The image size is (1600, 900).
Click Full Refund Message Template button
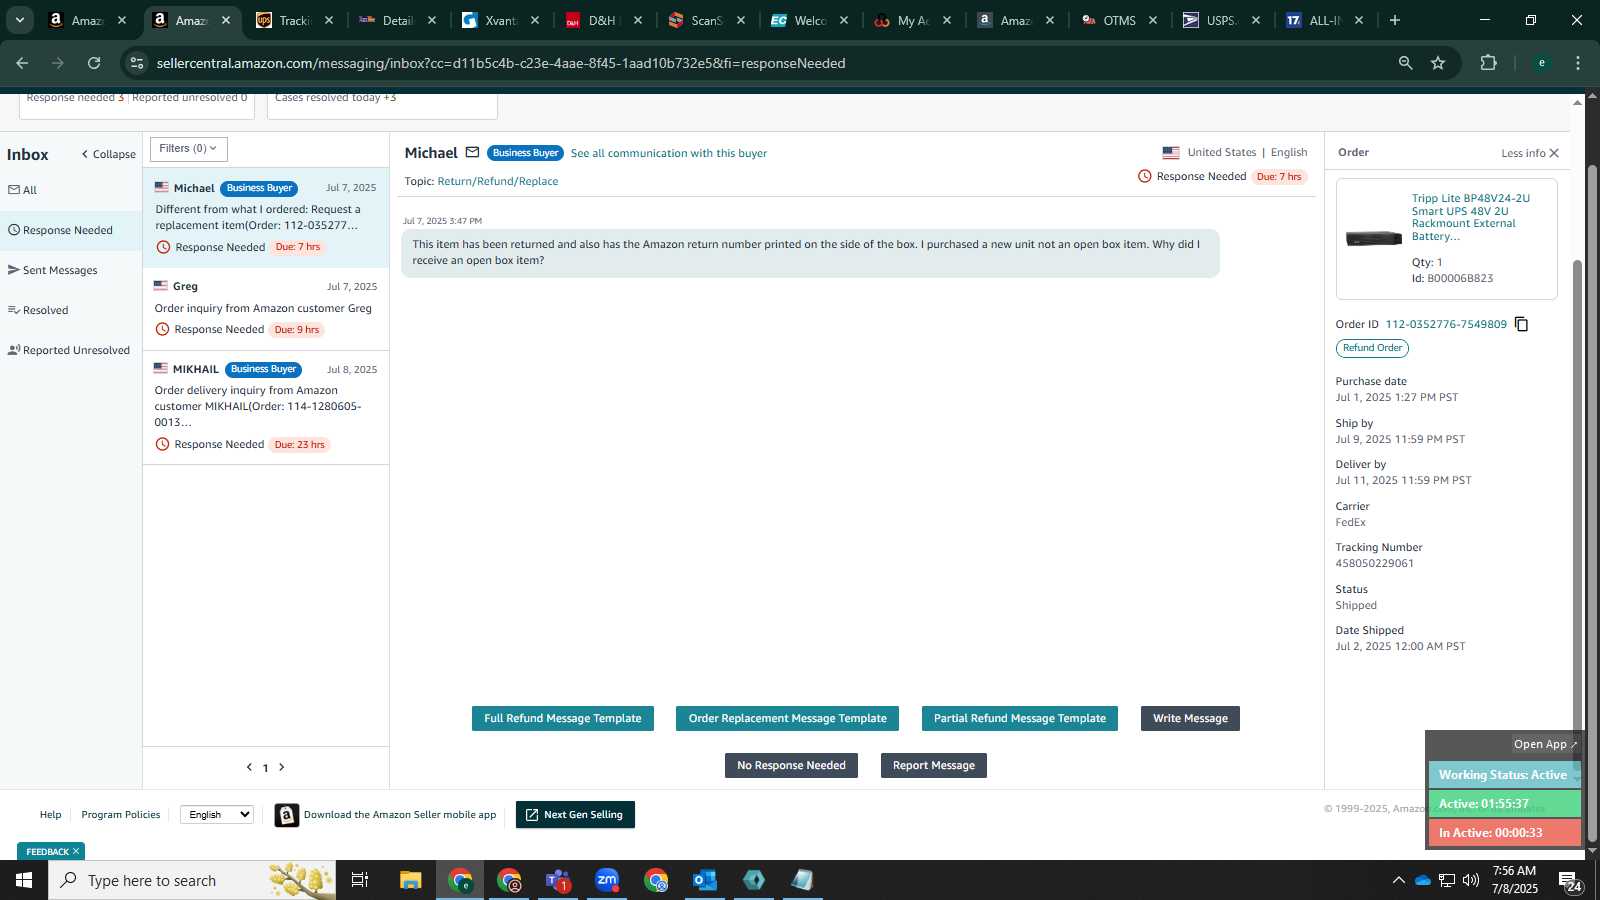563,719
